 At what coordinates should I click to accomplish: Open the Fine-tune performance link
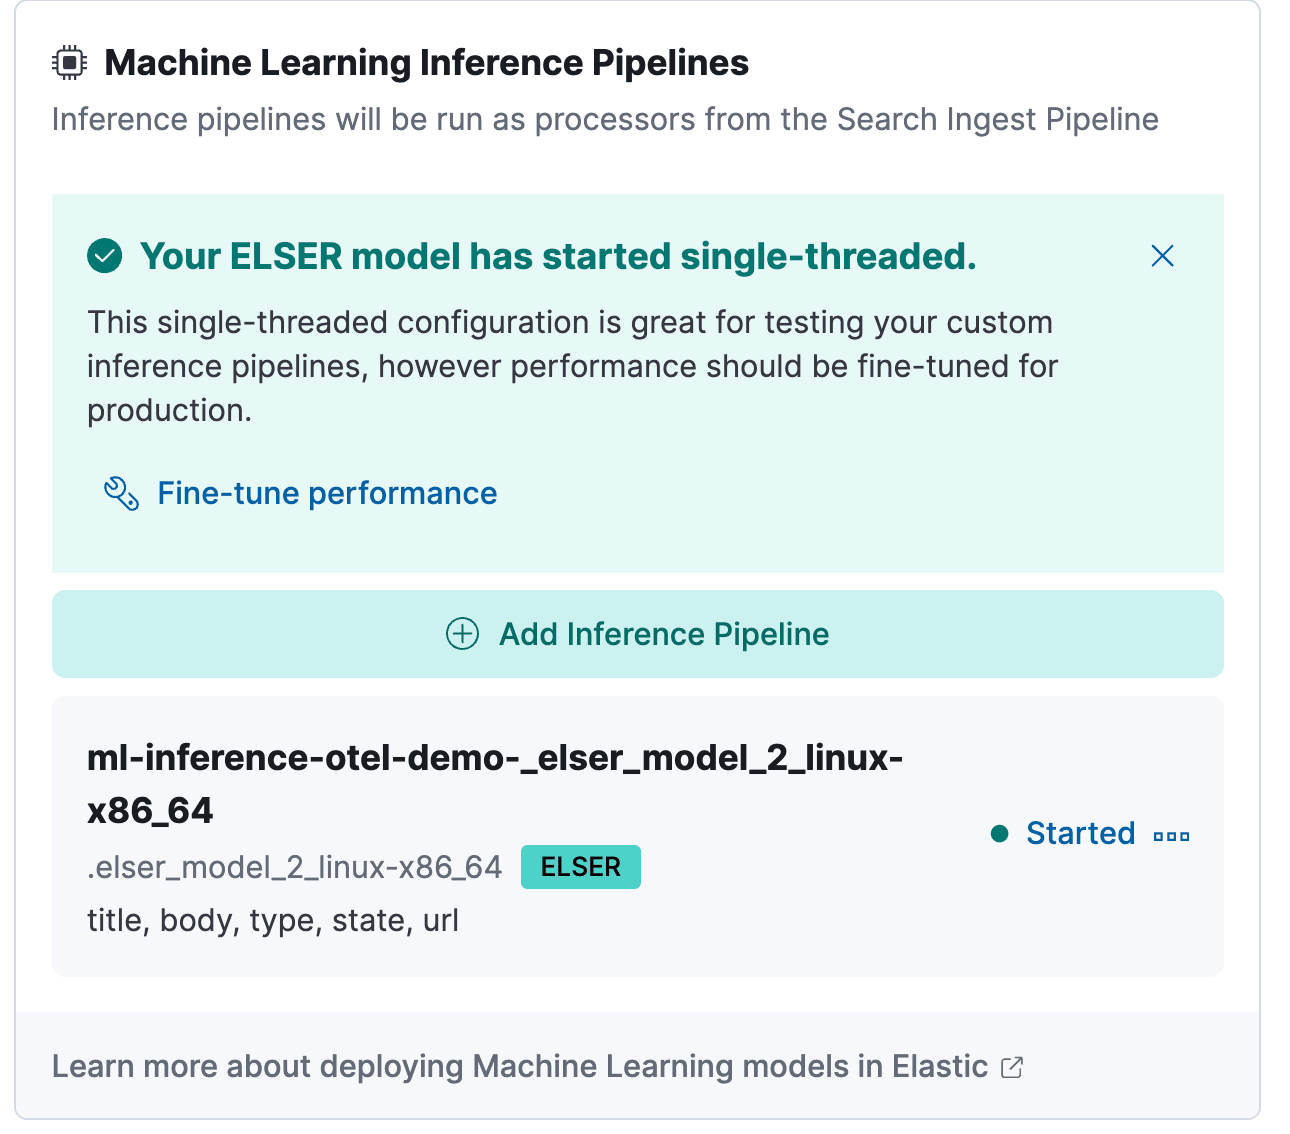327,493
